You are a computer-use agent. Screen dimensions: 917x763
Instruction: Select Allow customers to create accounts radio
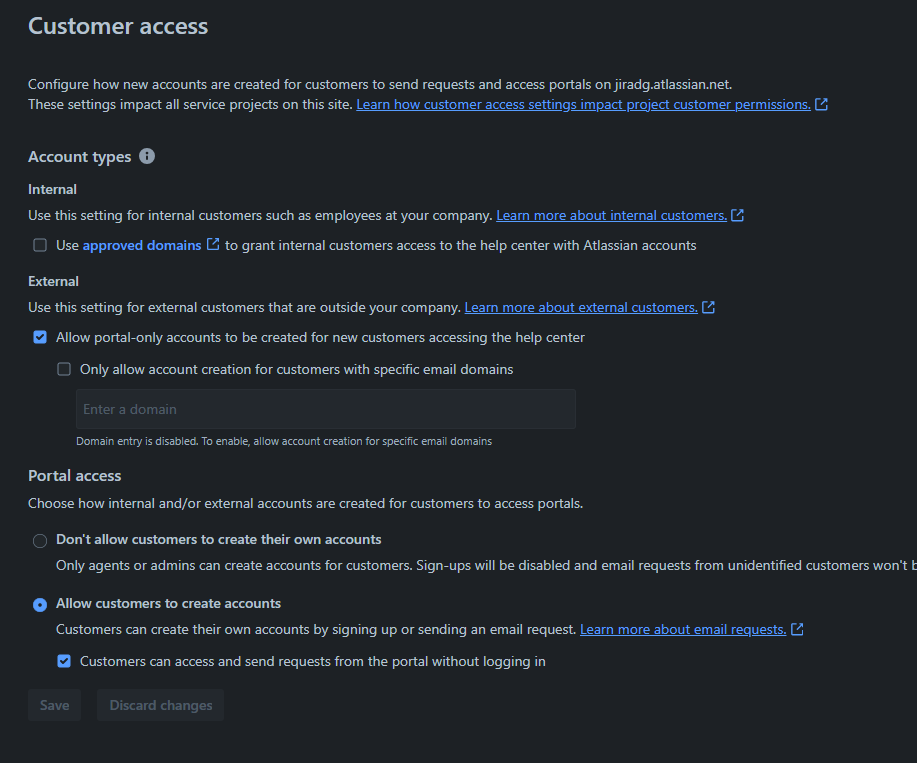[x=40, y=605]
